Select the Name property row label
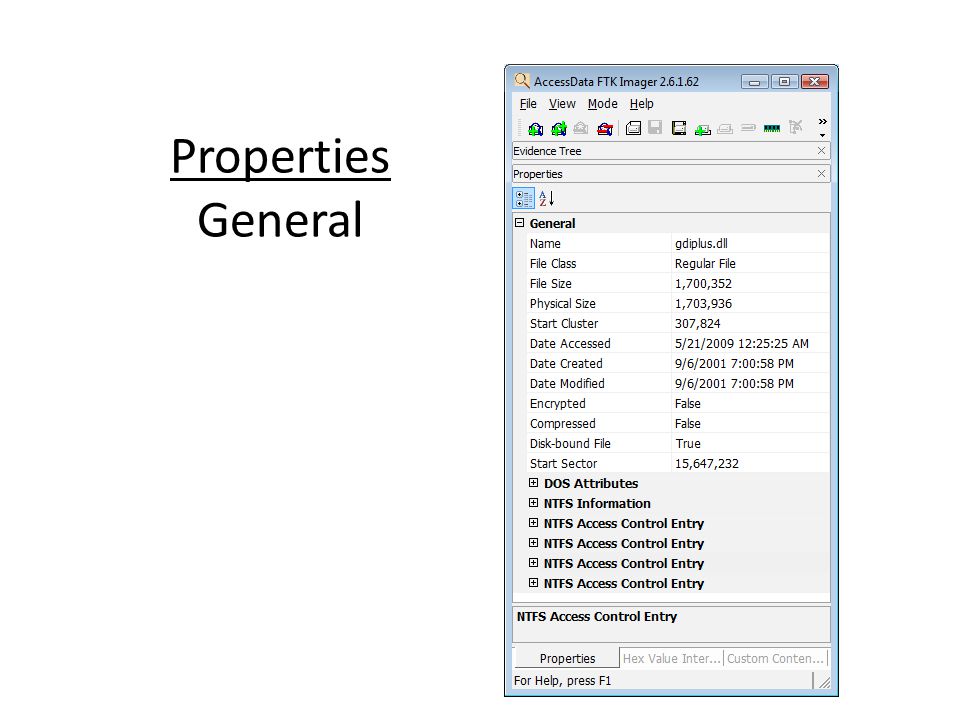The image size is (960, 720). (545, 244)
